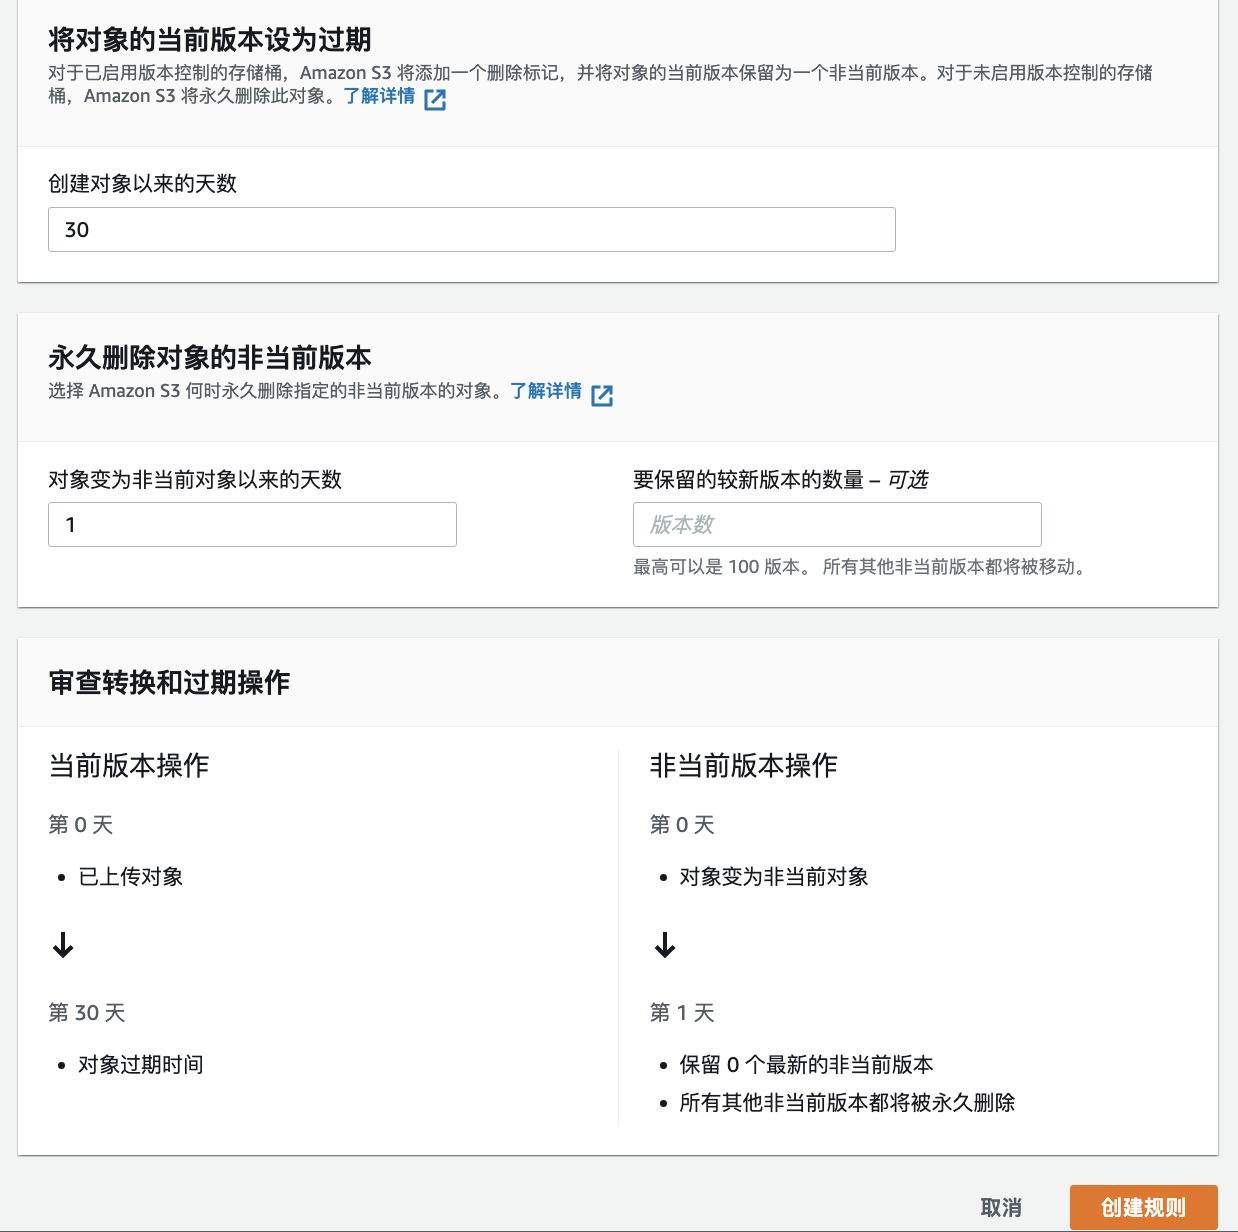Image resolution: width=1238 pixels, height=1232 pixels.
Task: Click the bullet item 已上传对象
Action: [x=129, y=877]
